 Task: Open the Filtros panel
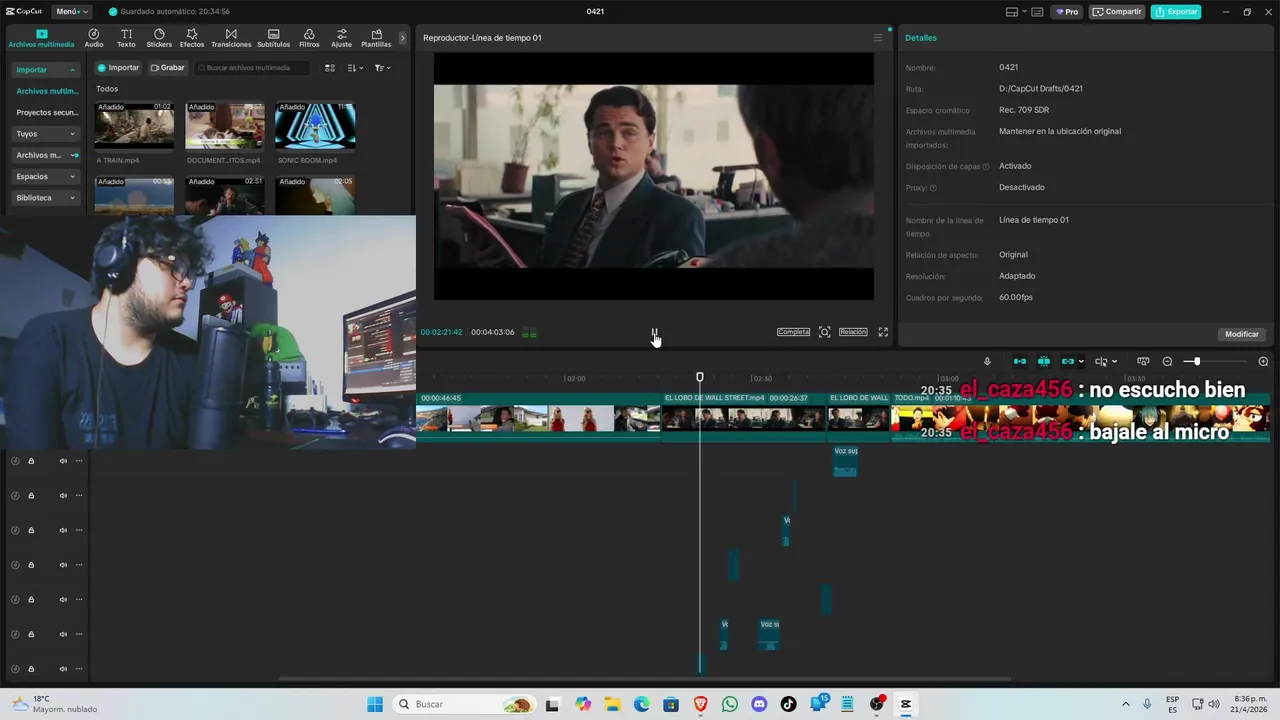[x=309, y=38]
